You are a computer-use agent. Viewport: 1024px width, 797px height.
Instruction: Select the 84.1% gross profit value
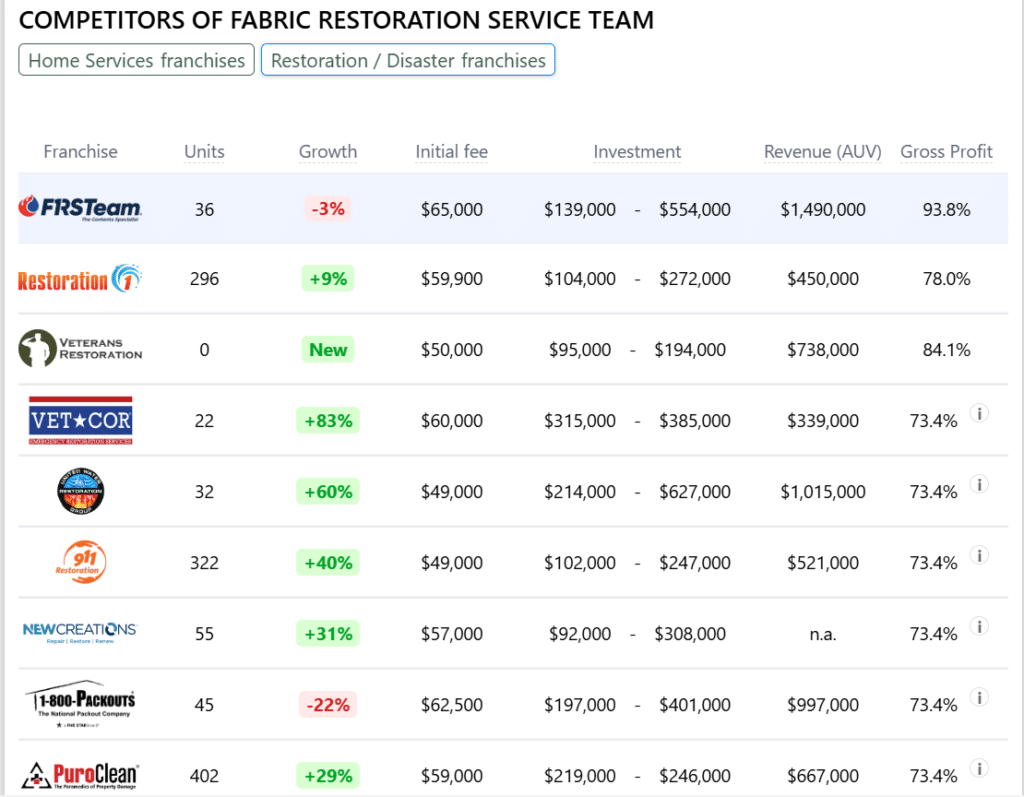tap(946, 350)
